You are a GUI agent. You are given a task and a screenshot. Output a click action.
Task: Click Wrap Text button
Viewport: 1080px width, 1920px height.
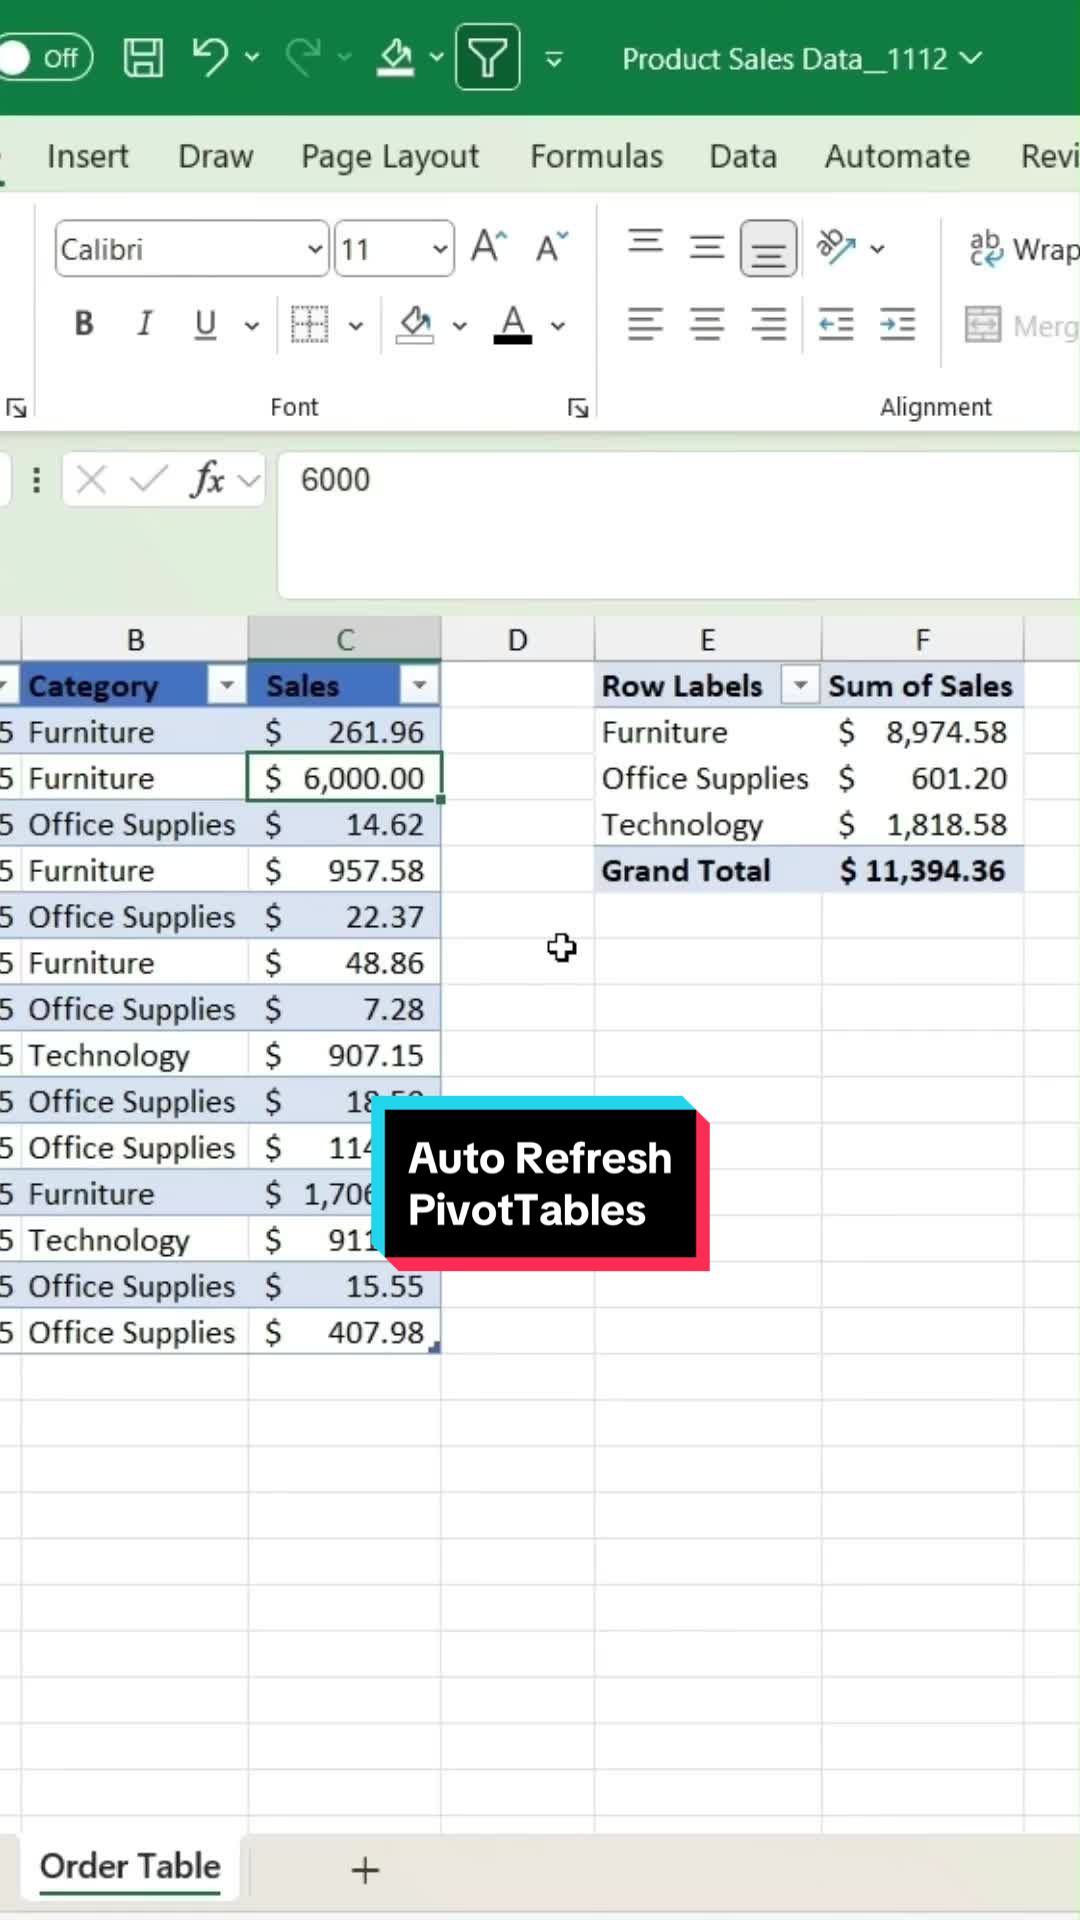(x=1022, y=248)
